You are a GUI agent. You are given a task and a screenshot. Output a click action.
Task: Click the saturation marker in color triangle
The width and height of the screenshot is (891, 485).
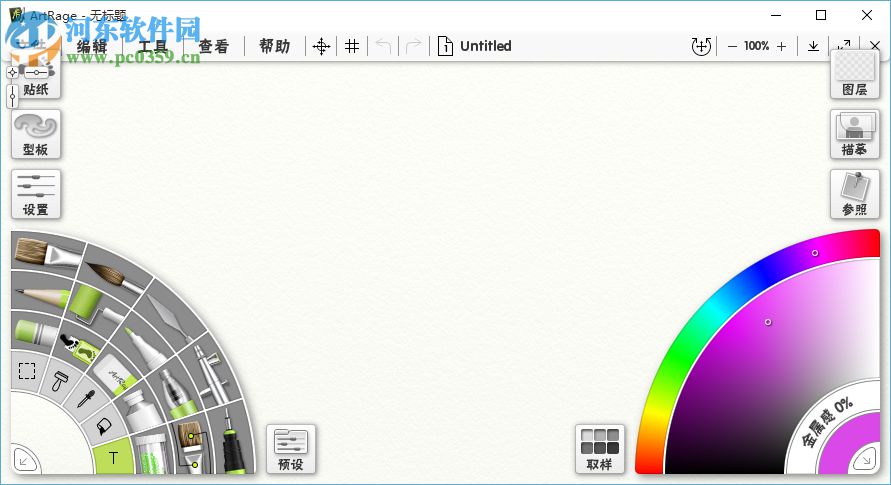point(768,322)
